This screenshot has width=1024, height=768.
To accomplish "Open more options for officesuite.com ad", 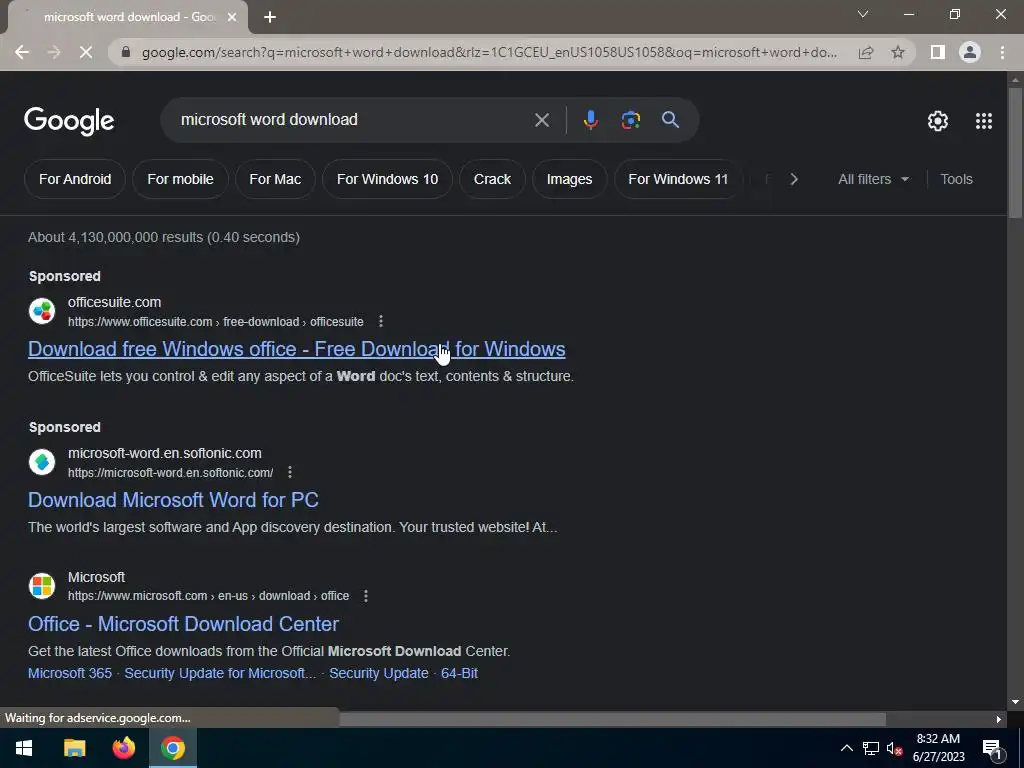I will coord(381,321).
